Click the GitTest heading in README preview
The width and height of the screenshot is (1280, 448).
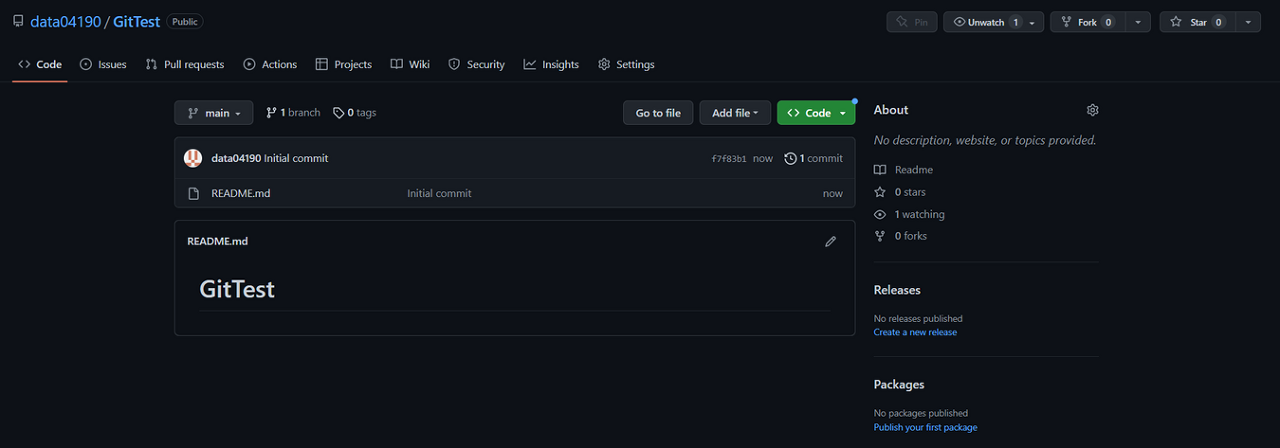click(237, 290)
